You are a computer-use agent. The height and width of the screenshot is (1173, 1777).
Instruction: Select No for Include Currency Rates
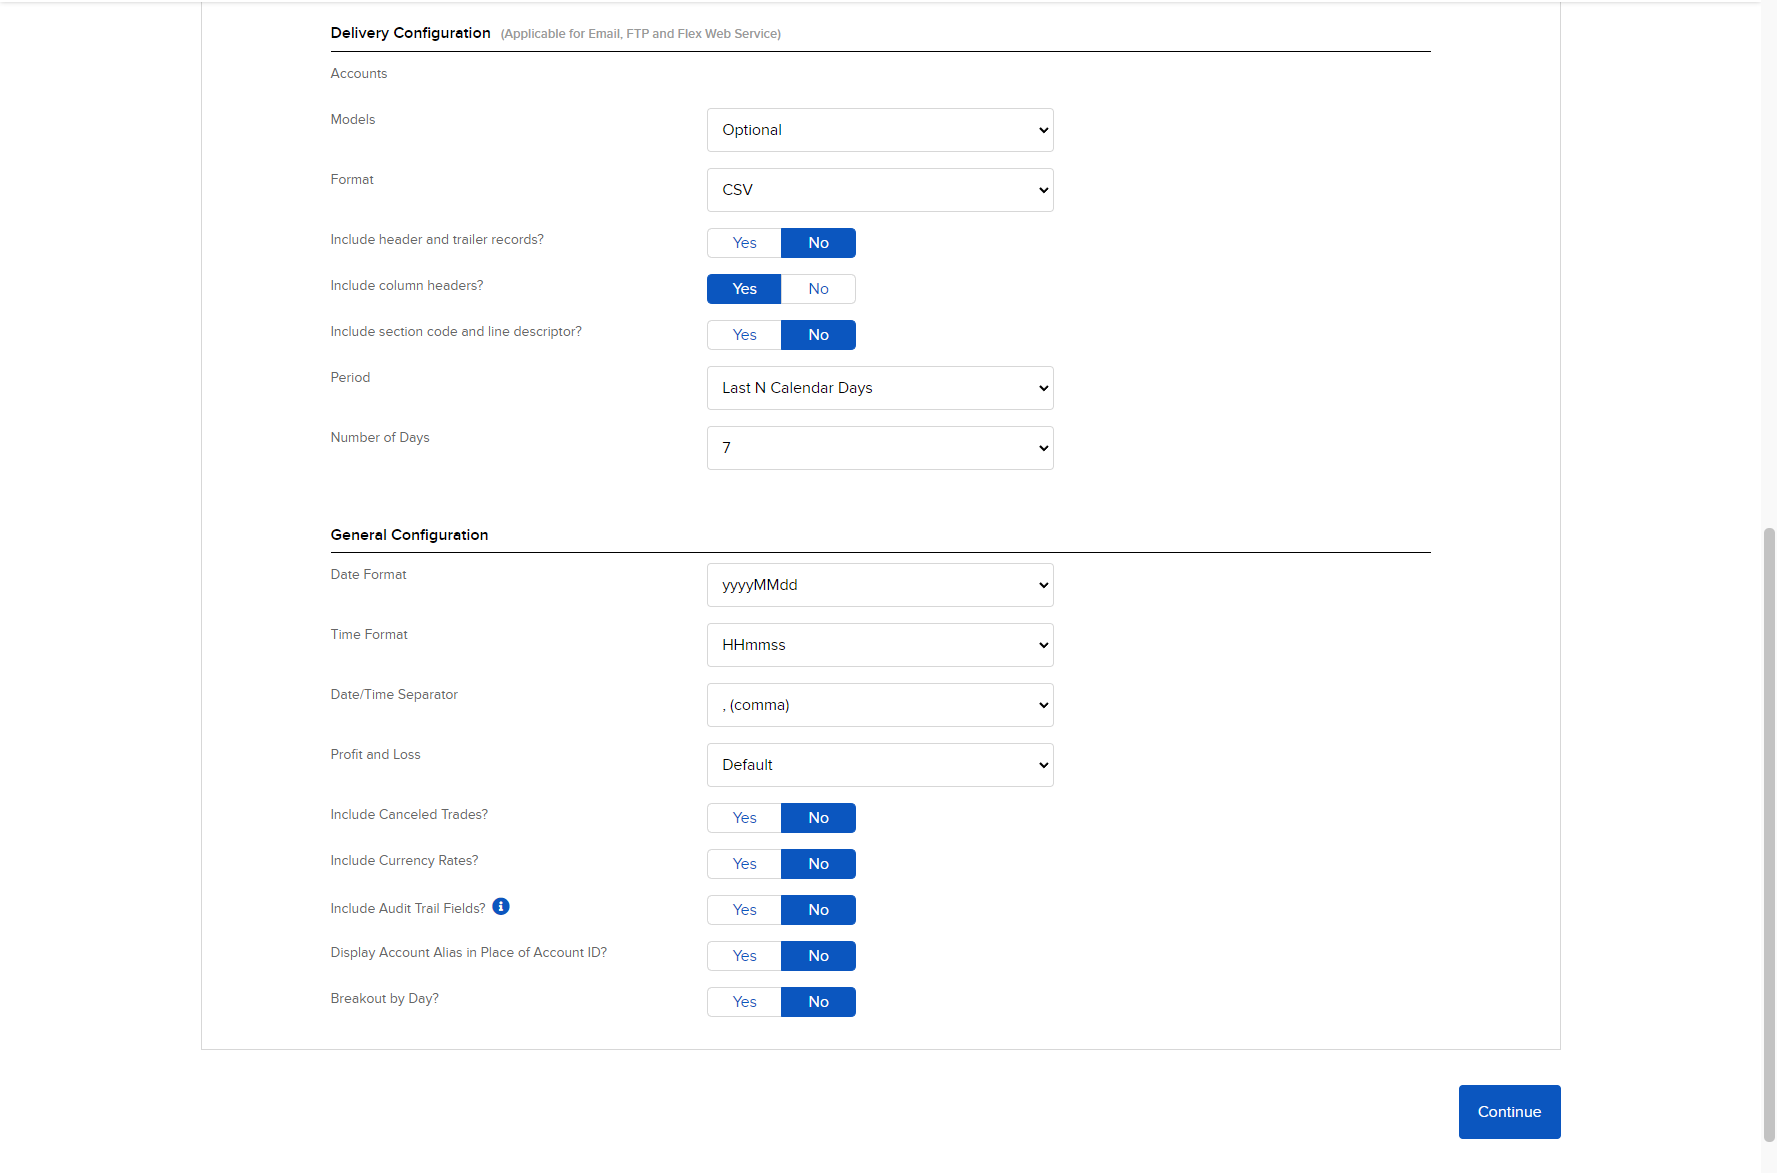(x=818, y=864)
